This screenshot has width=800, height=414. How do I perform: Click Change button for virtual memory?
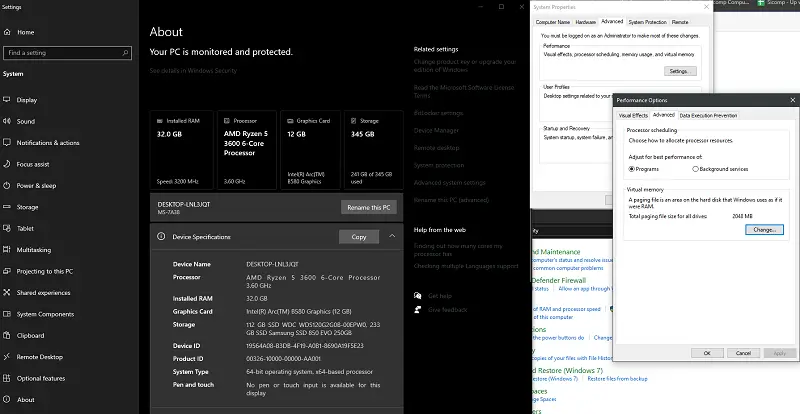coord(764,230)
